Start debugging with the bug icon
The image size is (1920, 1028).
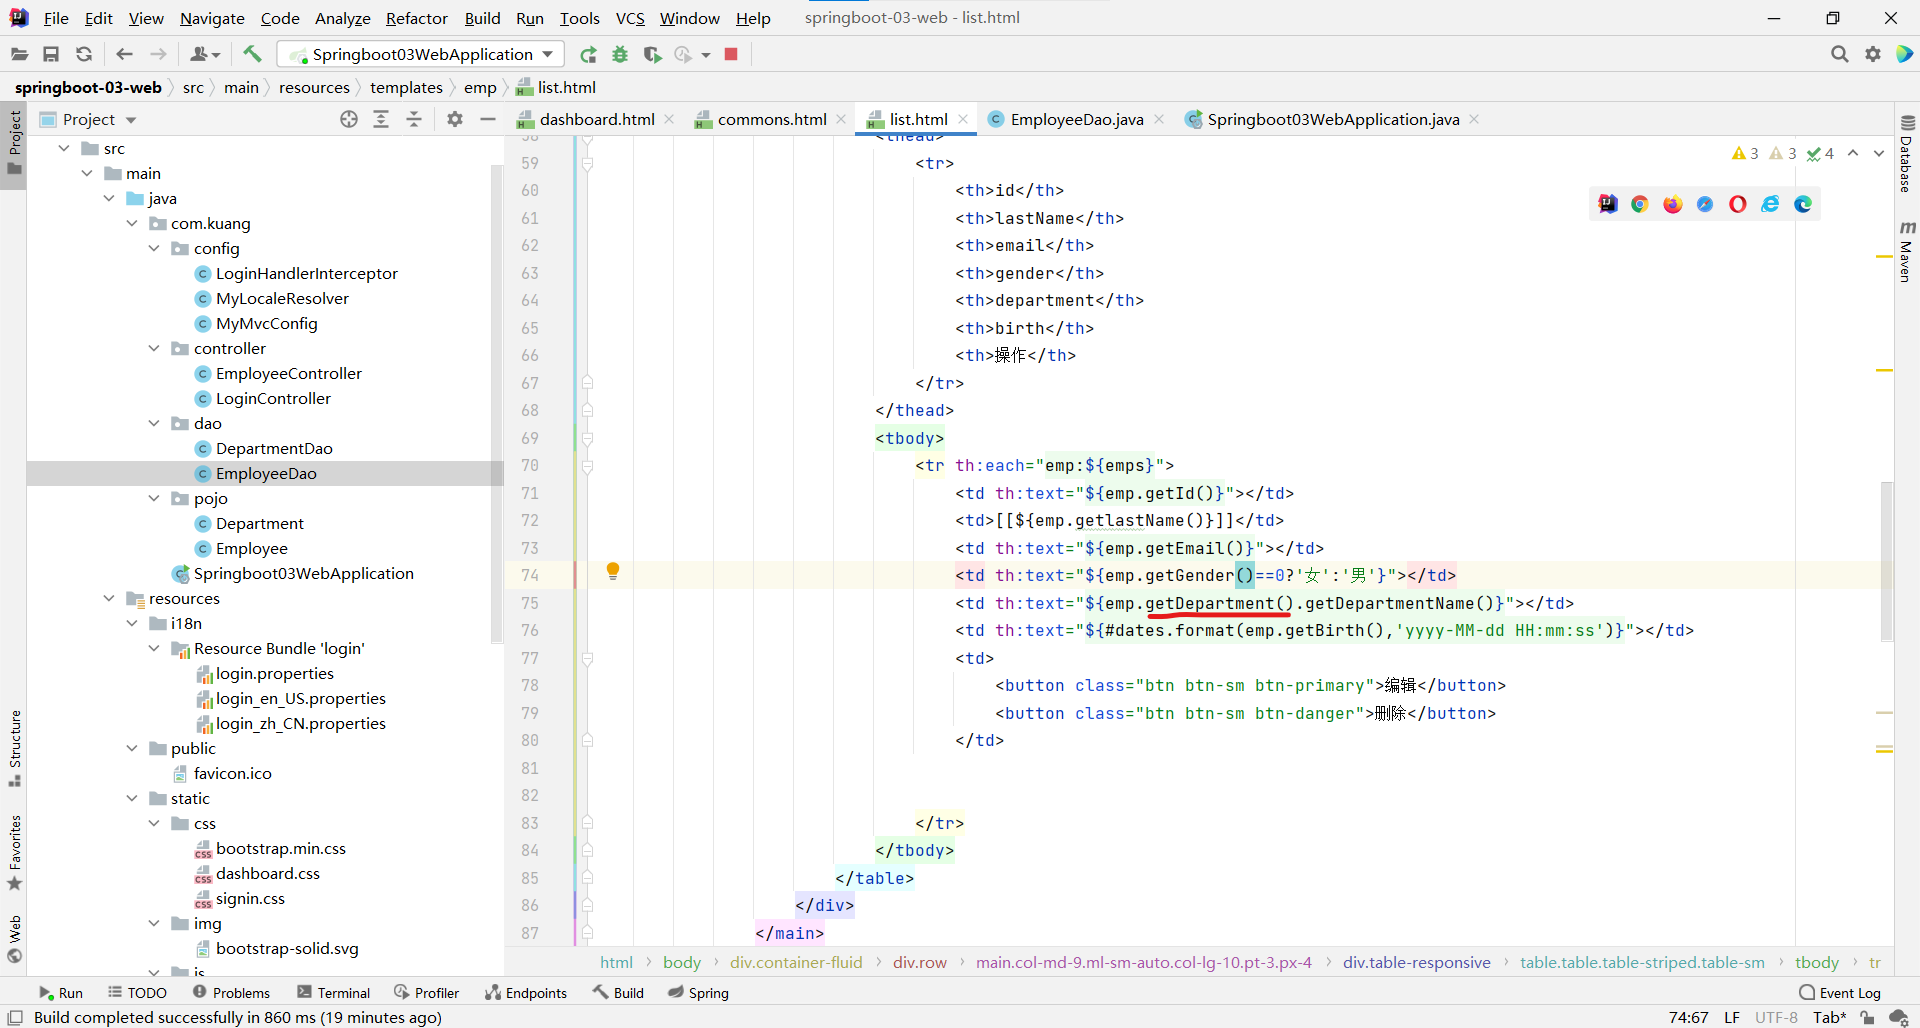pos(620,54)
